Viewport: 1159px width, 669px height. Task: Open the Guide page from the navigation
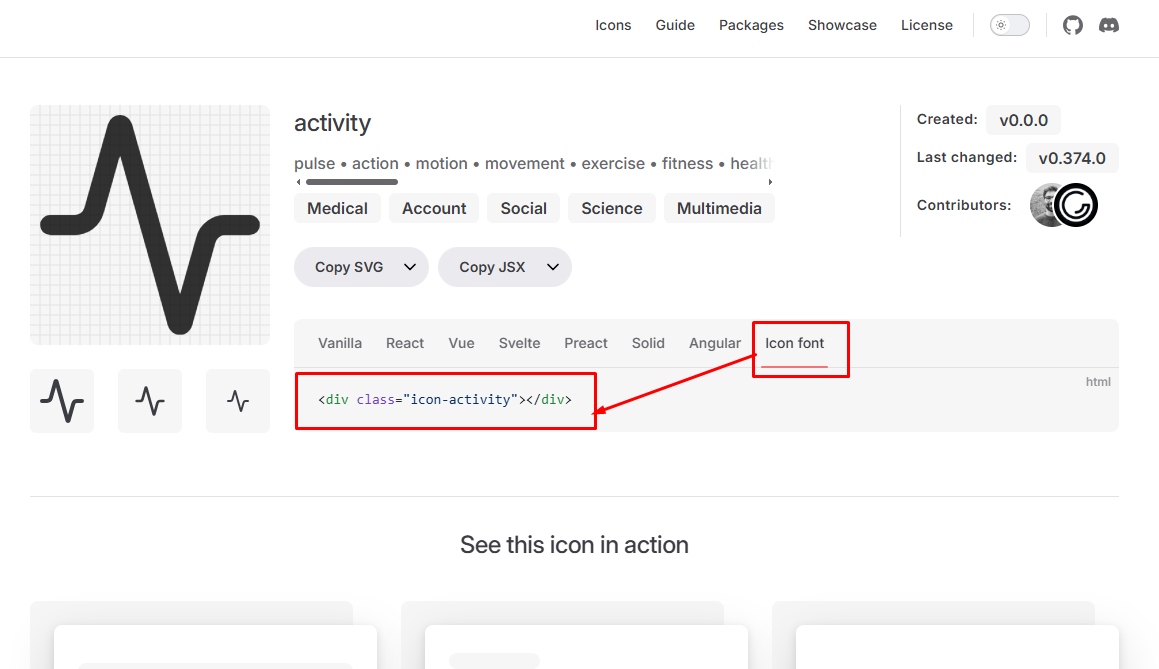[675, 25]
